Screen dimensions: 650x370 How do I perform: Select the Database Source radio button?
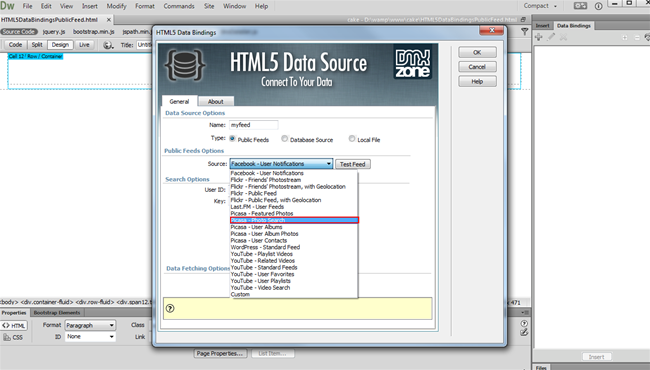pyautogui.click(x=284, y=138)
